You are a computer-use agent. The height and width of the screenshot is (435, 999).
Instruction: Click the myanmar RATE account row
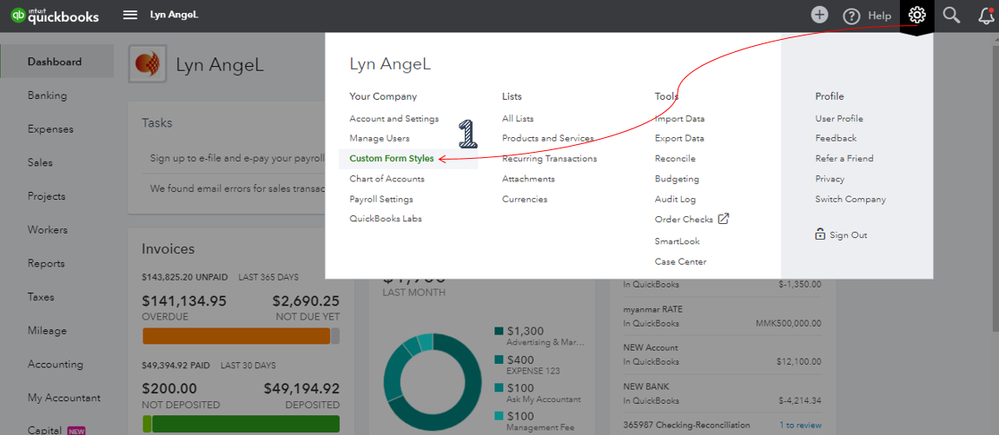point(722,316)
